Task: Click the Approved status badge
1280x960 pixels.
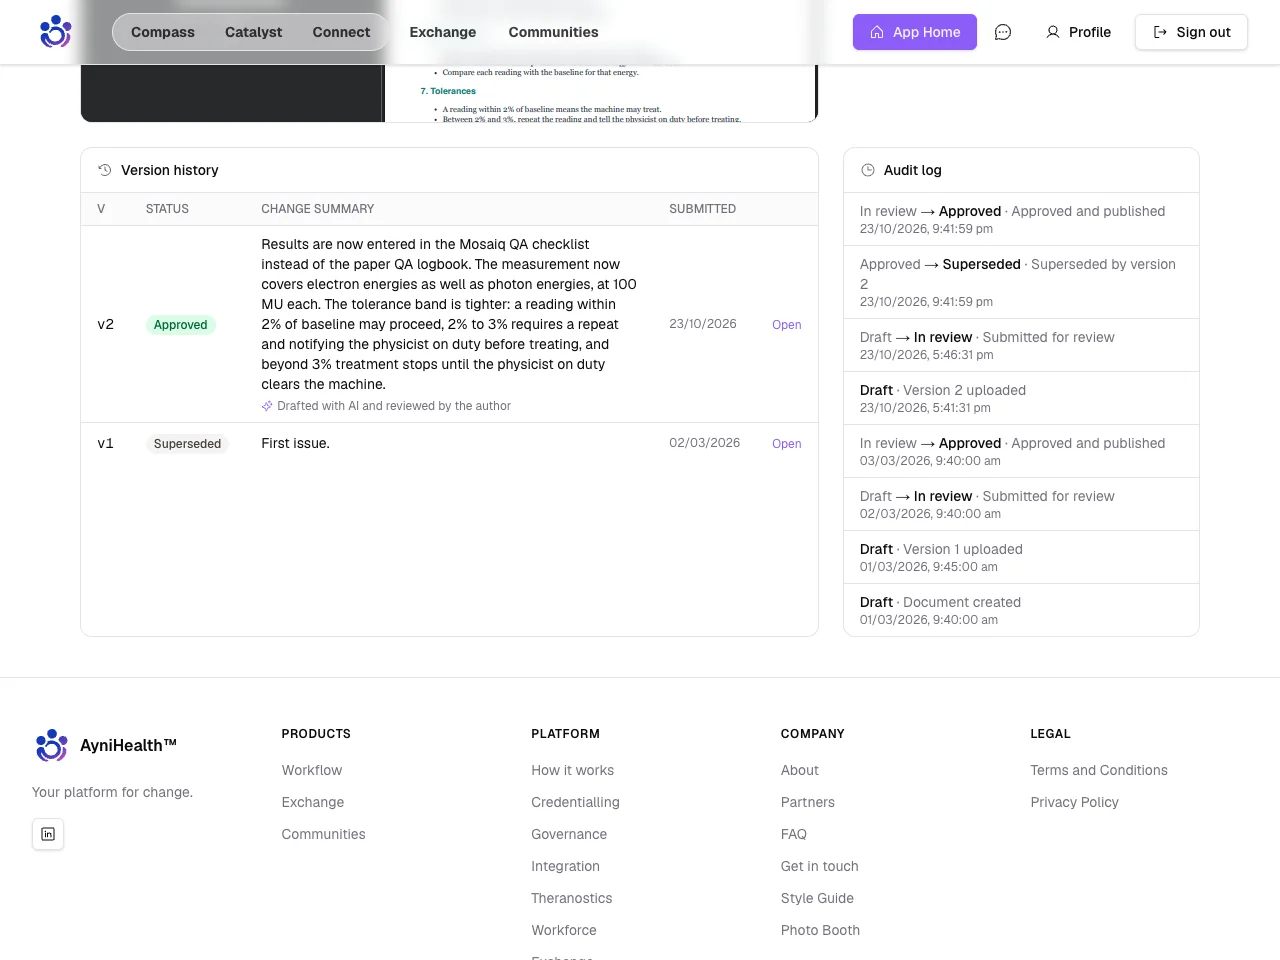Action: point(181,325)
